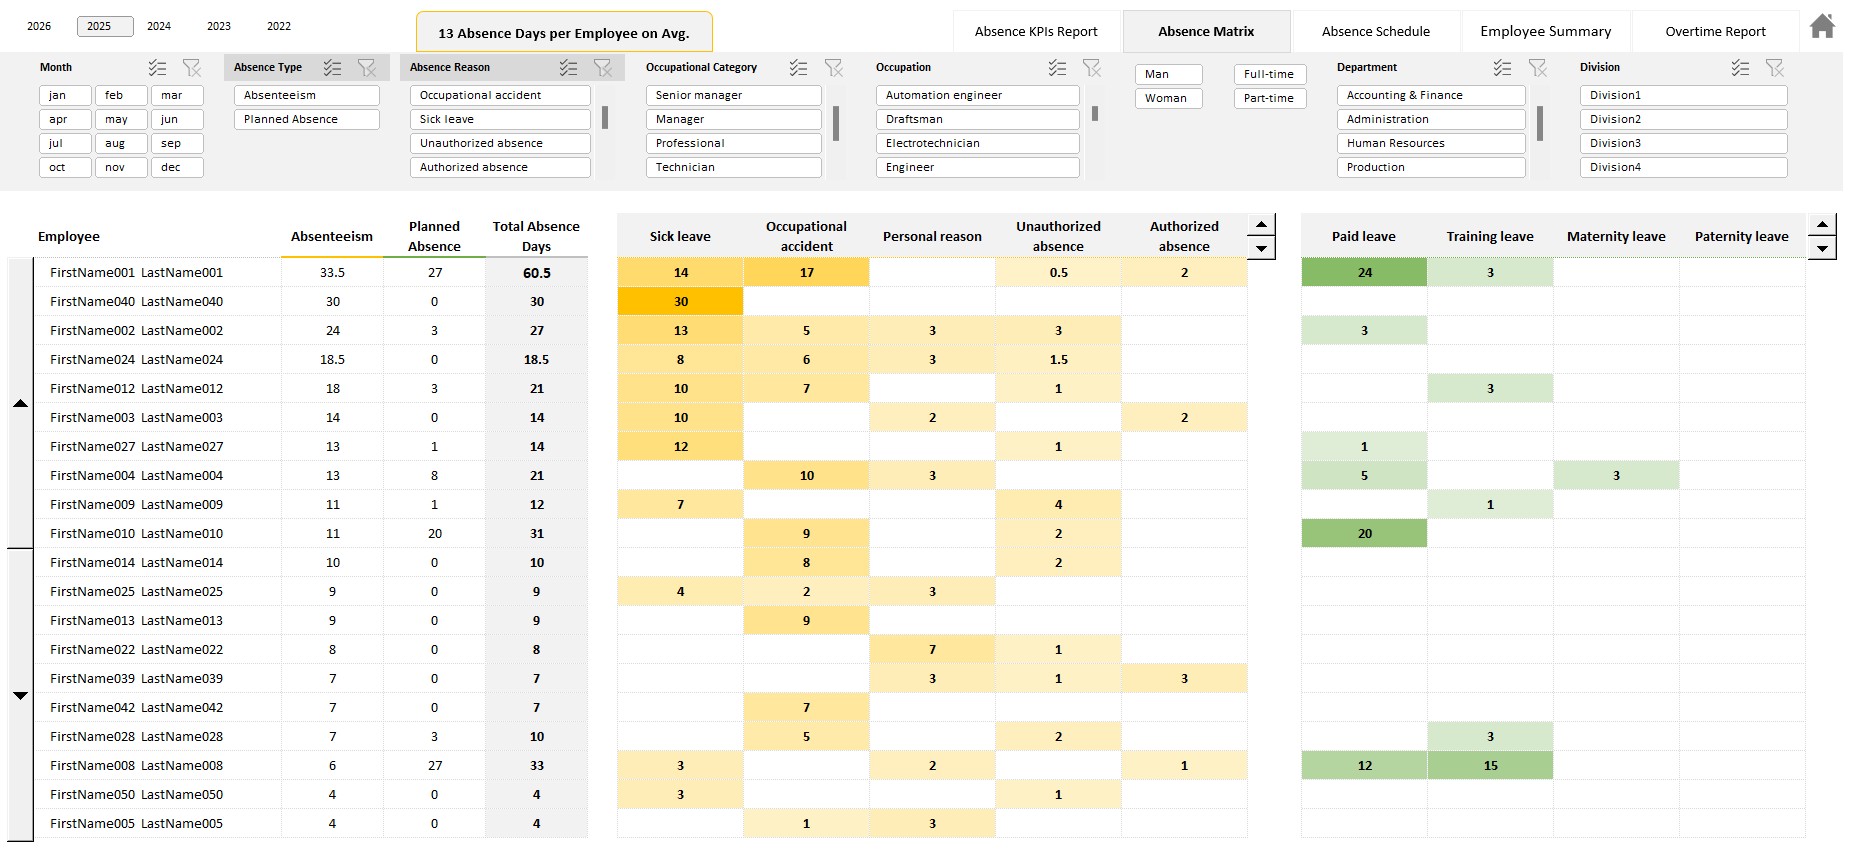Toggle multi-select for Occupational Category slicer

pos(797,68)
